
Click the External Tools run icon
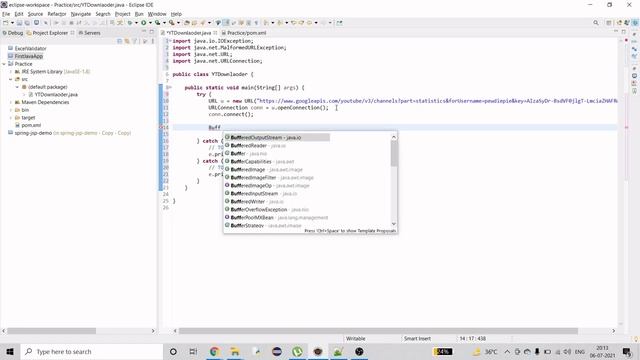171,23
